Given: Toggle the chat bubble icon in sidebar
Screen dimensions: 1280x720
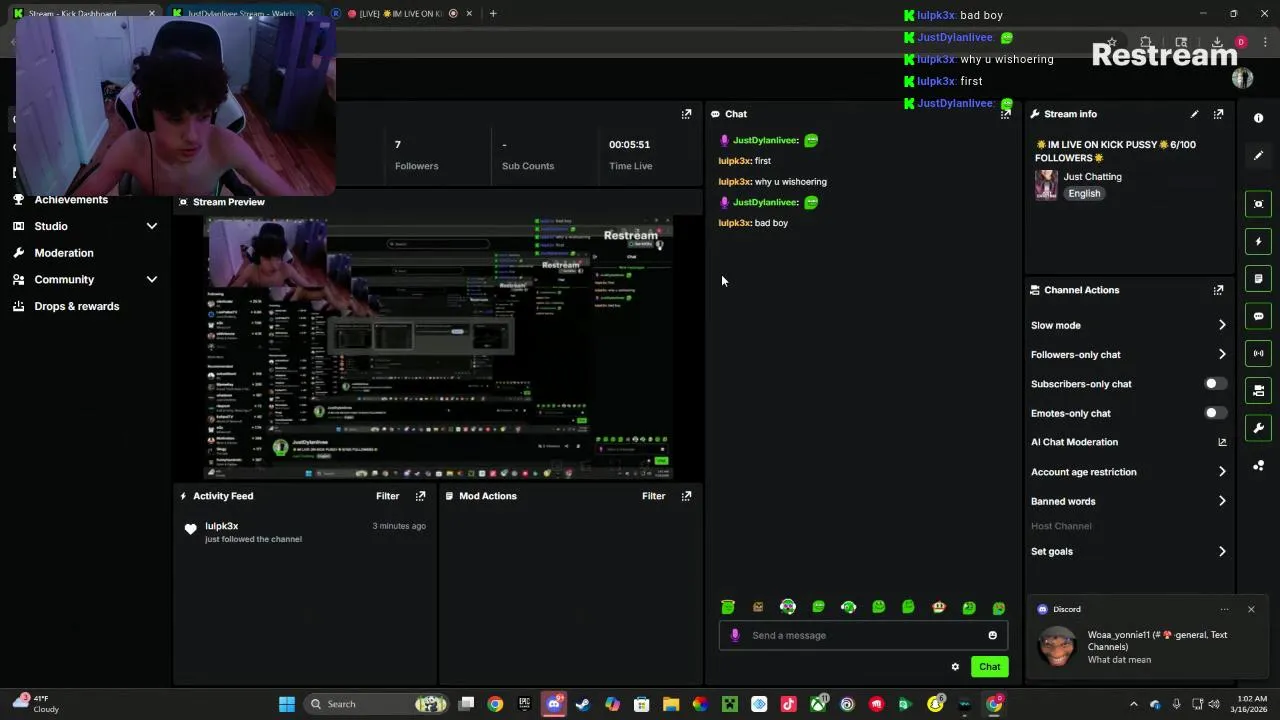Looking at the screenshot, I should coord(1258,316).
